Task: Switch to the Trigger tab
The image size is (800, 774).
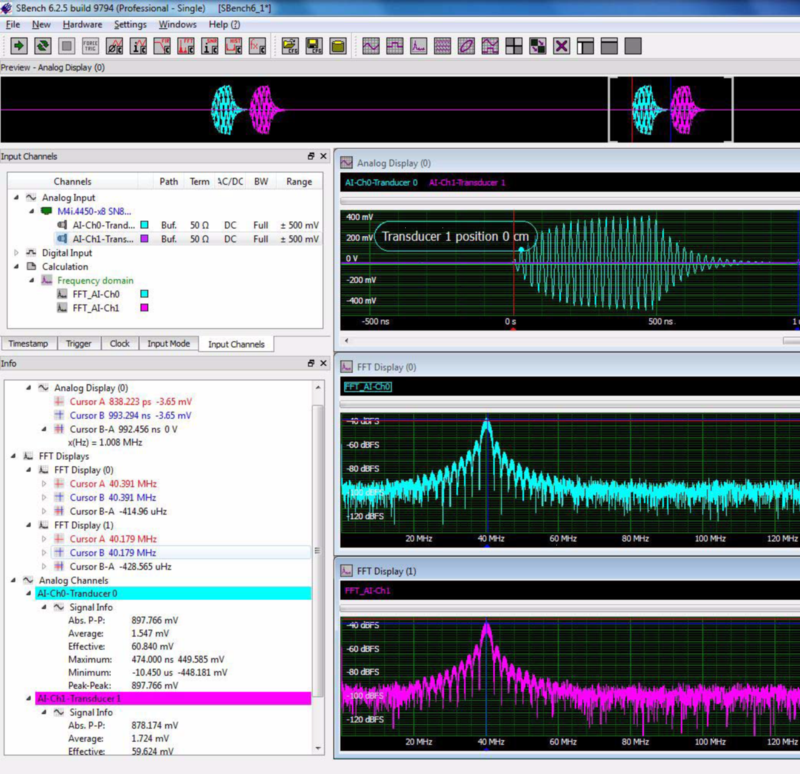Action: click(79, 344)
